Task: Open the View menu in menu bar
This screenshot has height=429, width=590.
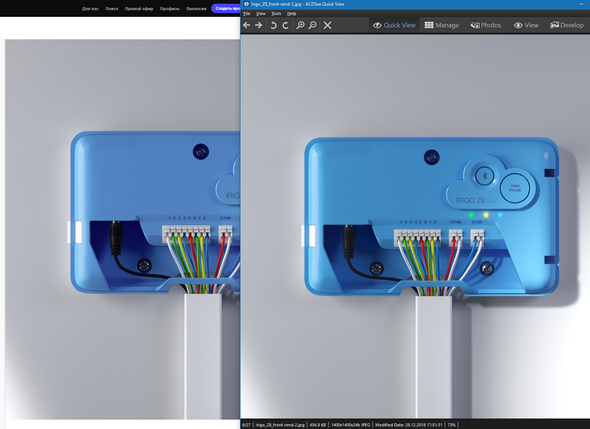Action: (x=260, y=14)
